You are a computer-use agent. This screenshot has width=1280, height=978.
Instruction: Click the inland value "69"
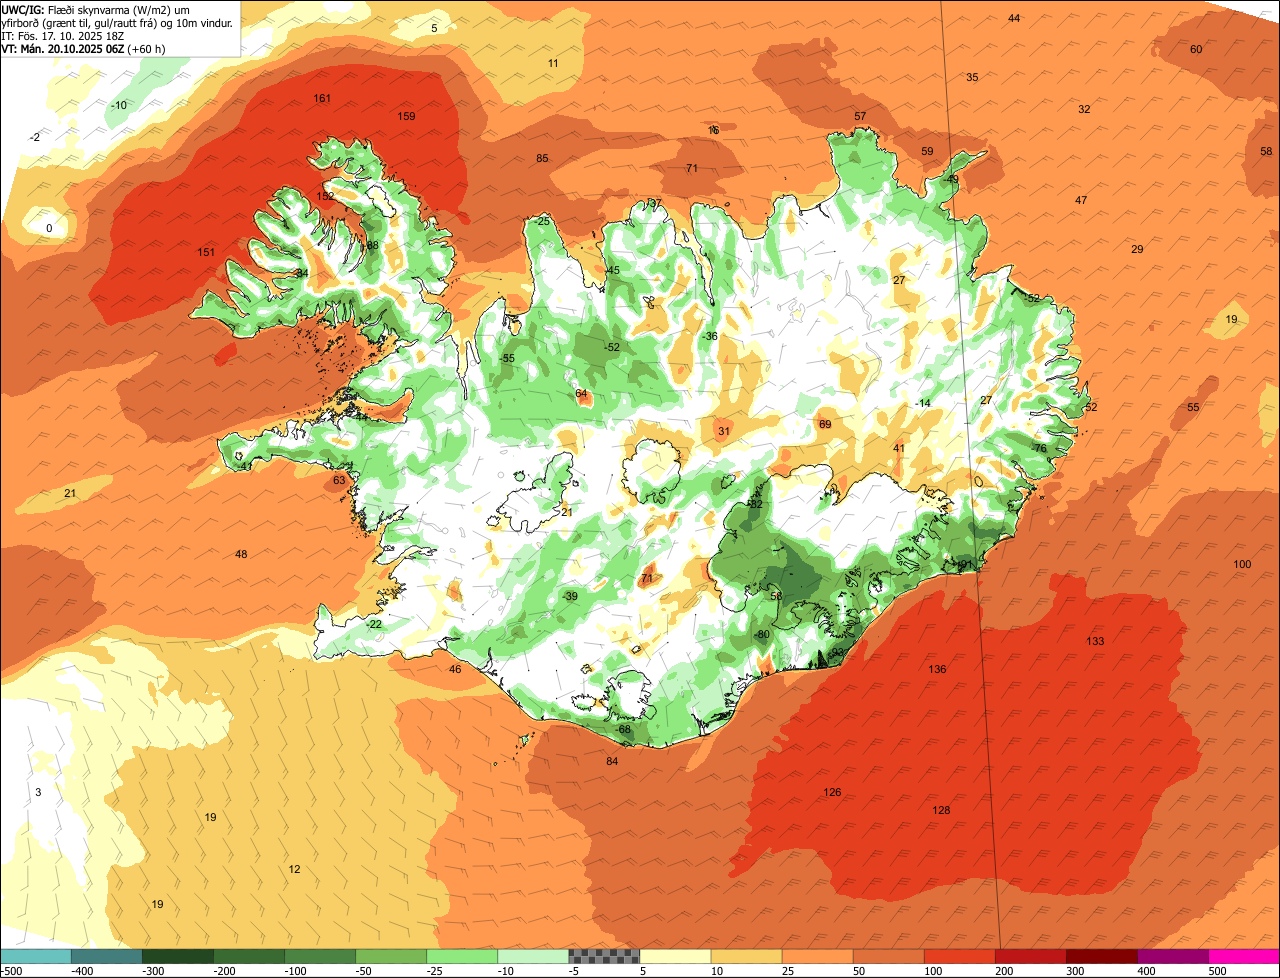[825, 424]
